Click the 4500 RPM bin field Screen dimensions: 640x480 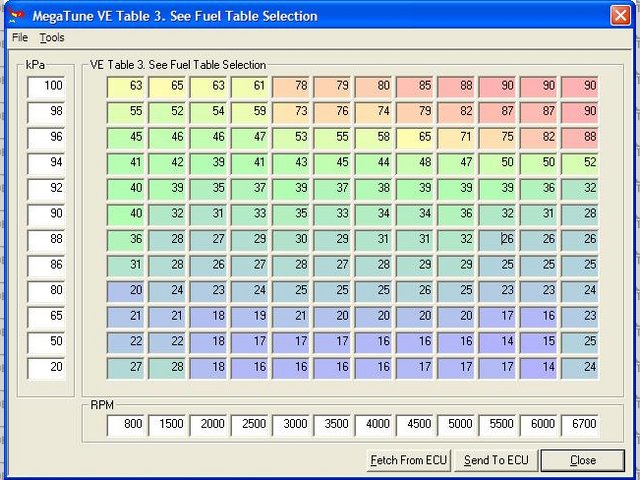[x=415, y=425]
